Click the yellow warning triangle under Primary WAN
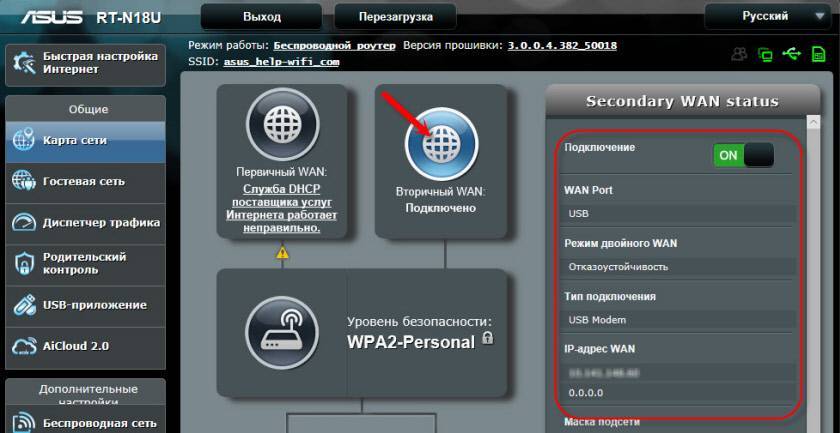The image size is (840, 433). (x=282, y=253)
